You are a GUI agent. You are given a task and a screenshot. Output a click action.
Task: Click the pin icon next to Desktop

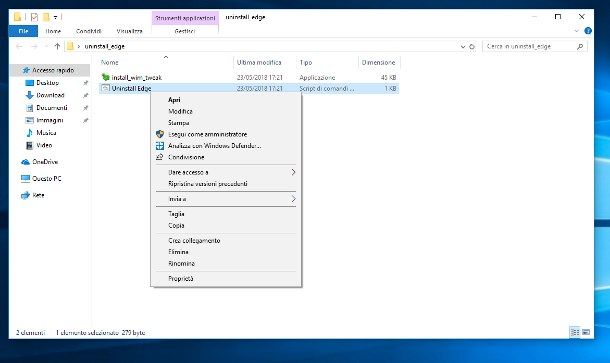[x=86, y=83]
